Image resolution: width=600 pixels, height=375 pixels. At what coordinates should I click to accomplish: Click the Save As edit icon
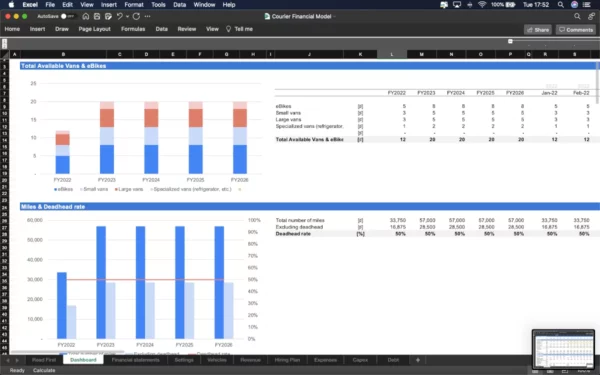(108, 16)
